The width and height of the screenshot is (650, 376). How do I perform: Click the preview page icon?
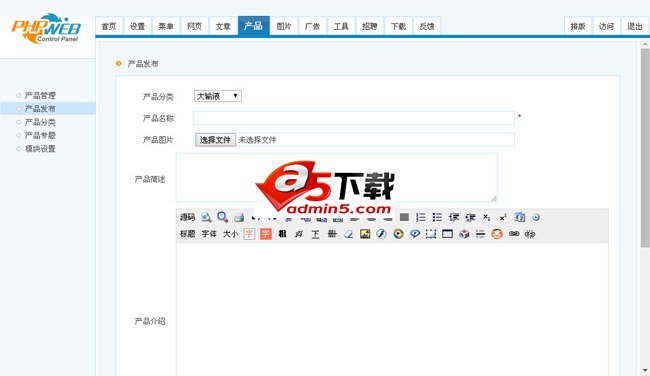(206, 217)
